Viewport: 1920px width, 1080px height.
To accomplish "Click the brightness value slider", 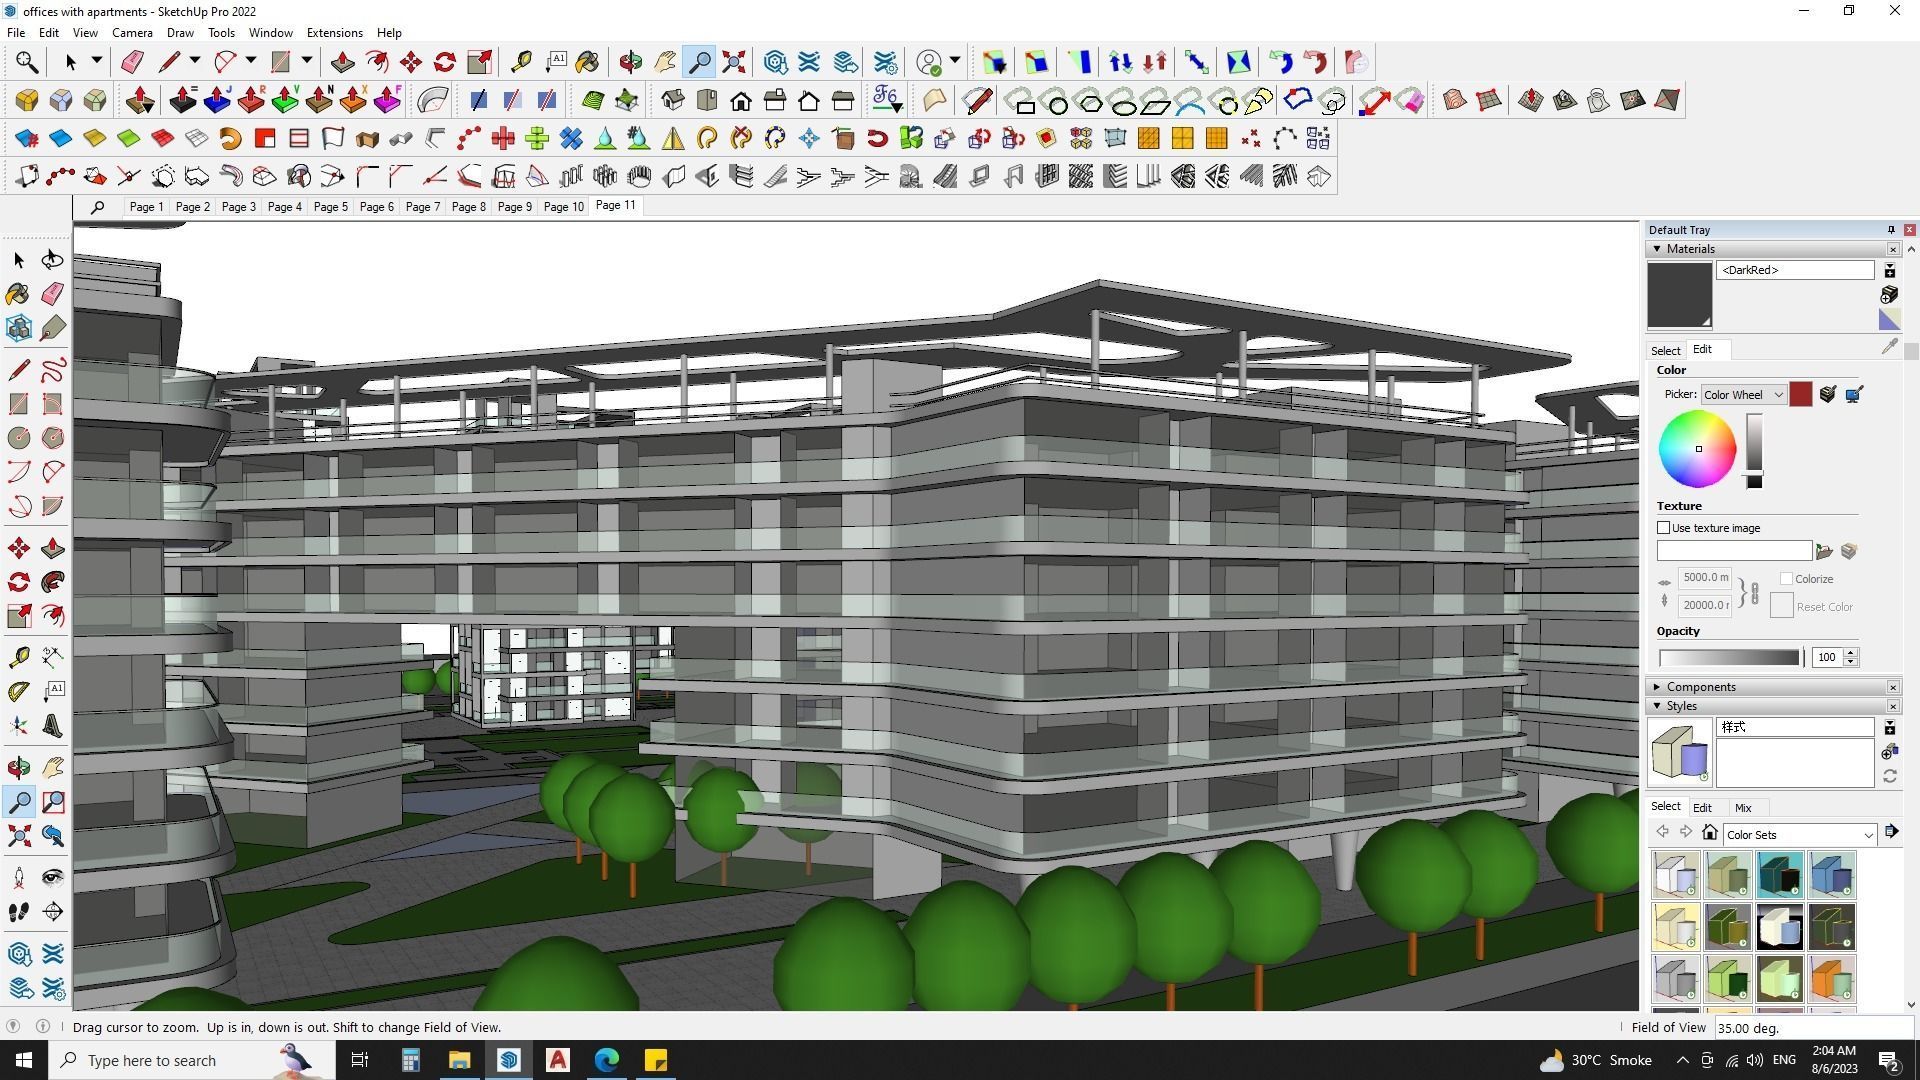I will 1754,450.
